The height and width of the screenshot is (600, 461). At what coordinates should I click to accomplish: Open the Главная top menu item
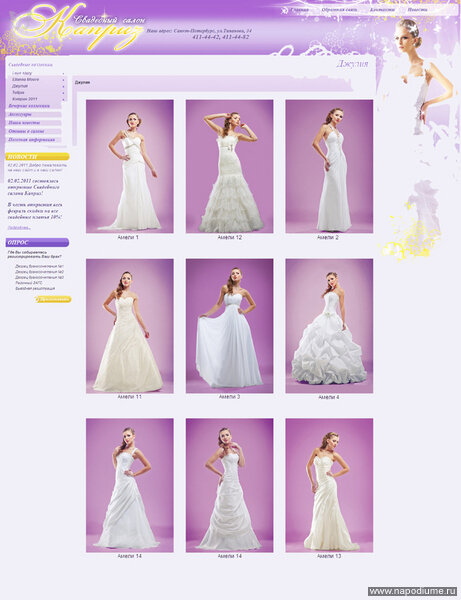(300, 10)
